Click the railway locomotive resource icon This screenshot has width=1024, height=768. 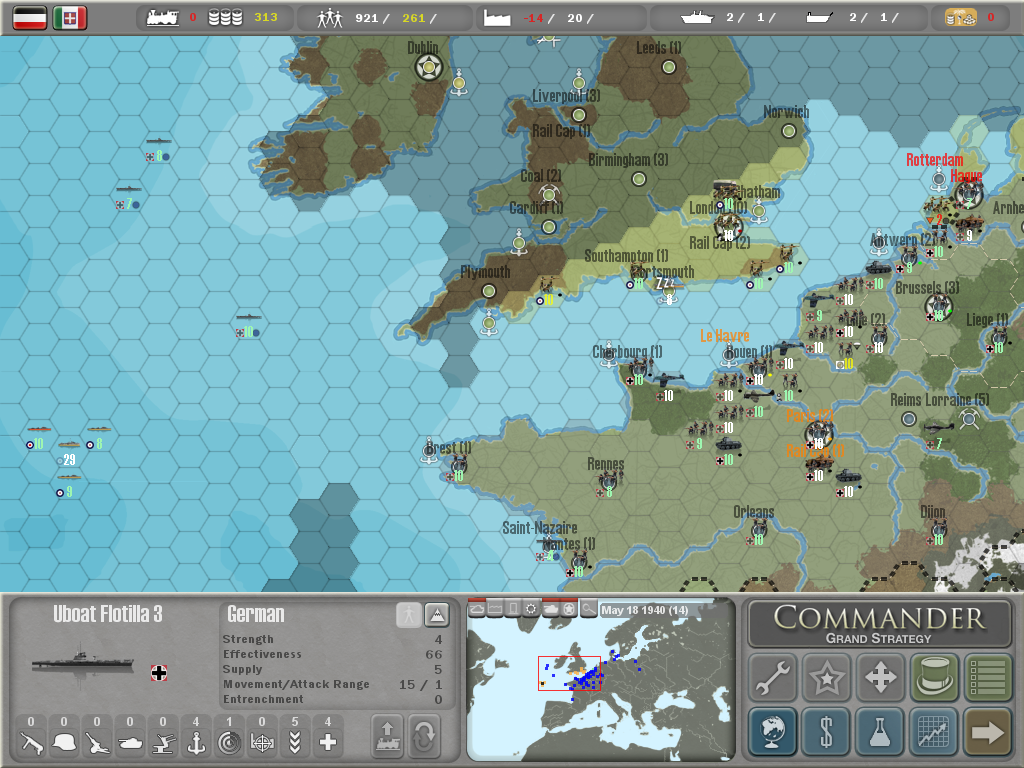pyautogui.click(x=163, y=18)
